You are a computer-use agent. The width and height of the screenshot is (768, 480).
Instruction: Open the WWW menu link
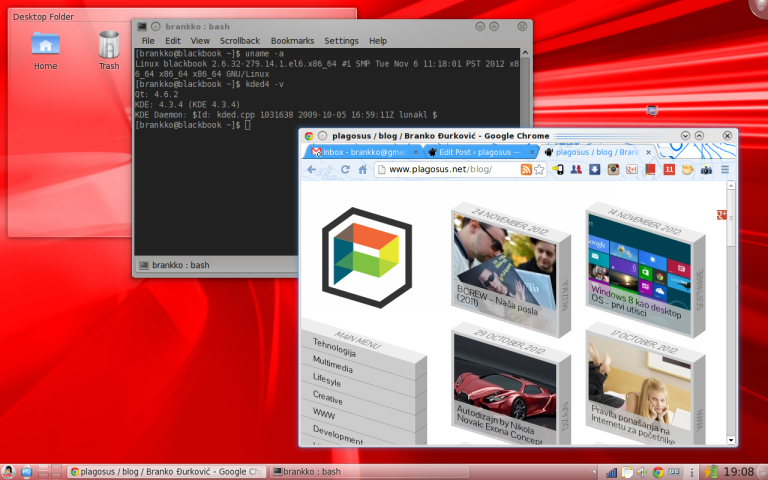pos(324,413)
